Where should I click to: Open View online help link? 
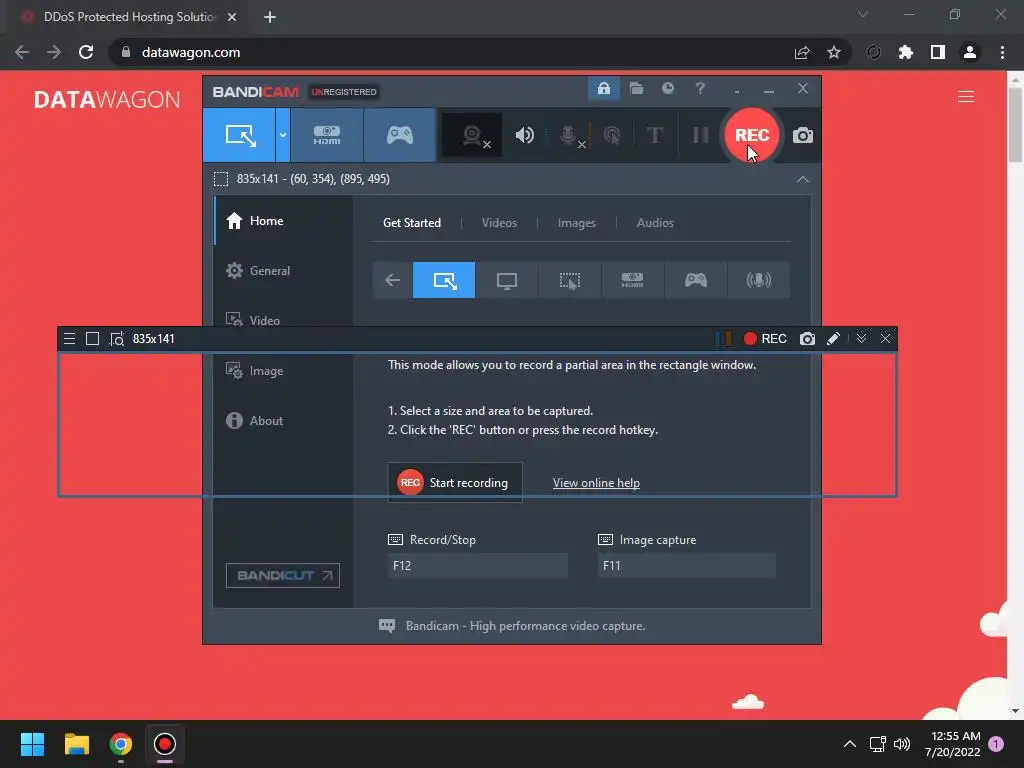coord(596,483)
